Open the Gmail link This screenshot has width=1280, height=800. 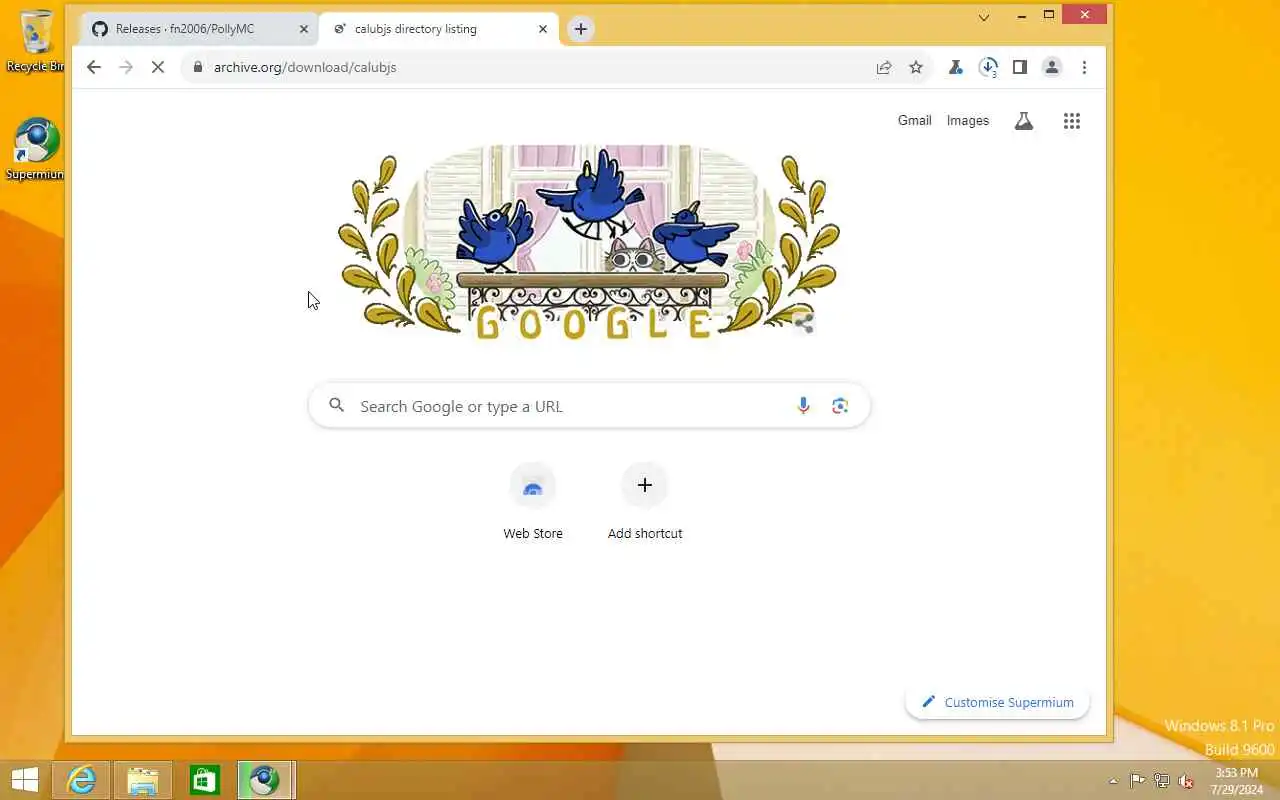click(x=915, y=120)
